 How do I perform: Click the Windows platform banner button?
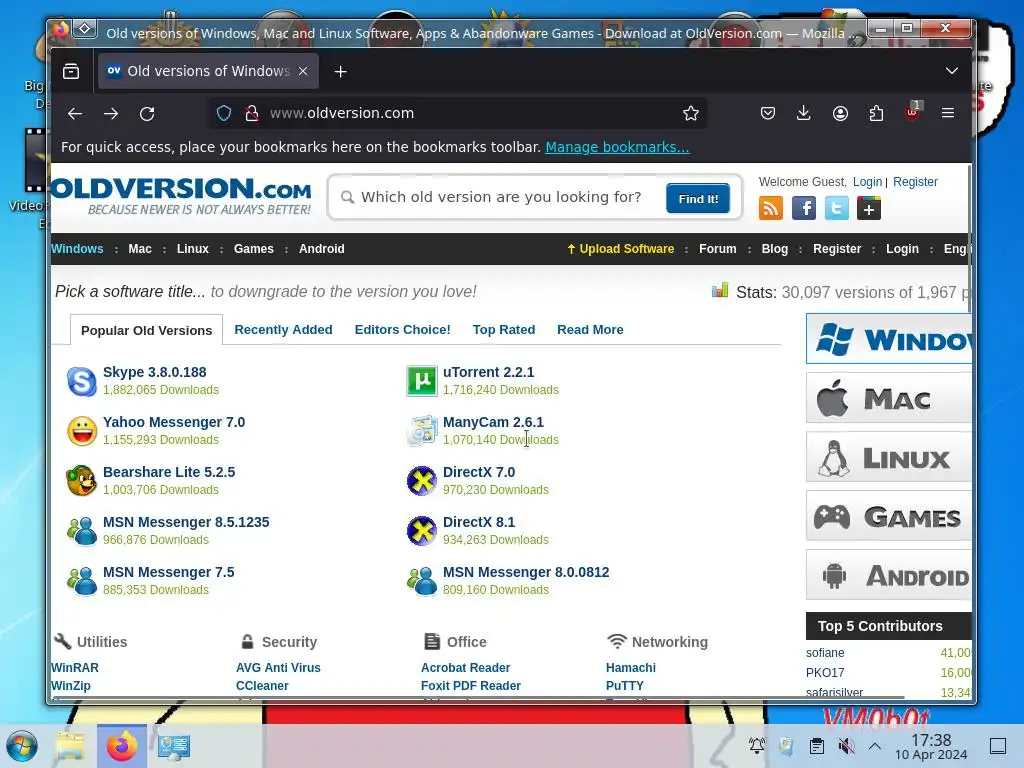[x=889, y=339]
